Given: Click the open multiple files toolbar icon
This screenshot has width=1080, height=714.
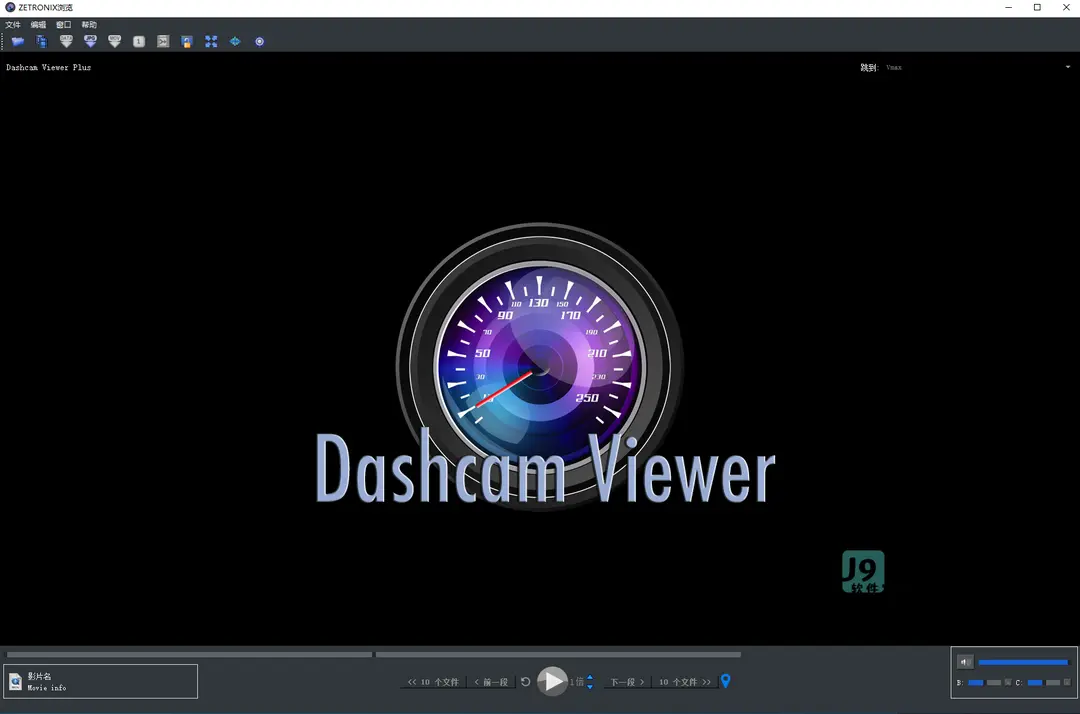Looking at the screenshot, I should pos(42,41).
